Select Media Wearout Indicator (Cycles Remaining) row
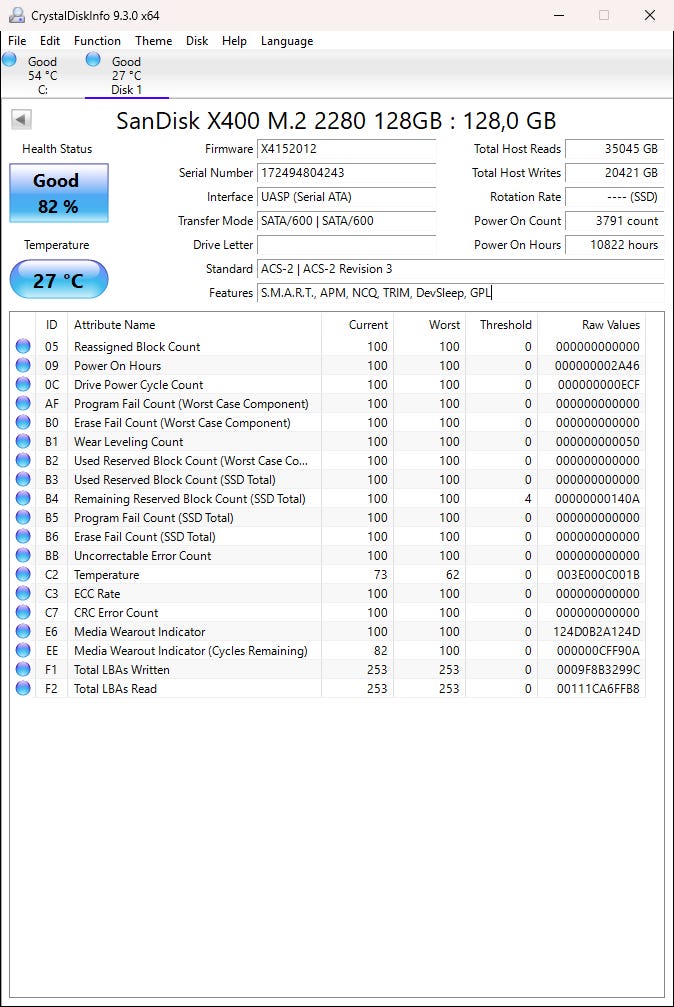The width and height of the screenshot is (674, 1007). [328, 651]
